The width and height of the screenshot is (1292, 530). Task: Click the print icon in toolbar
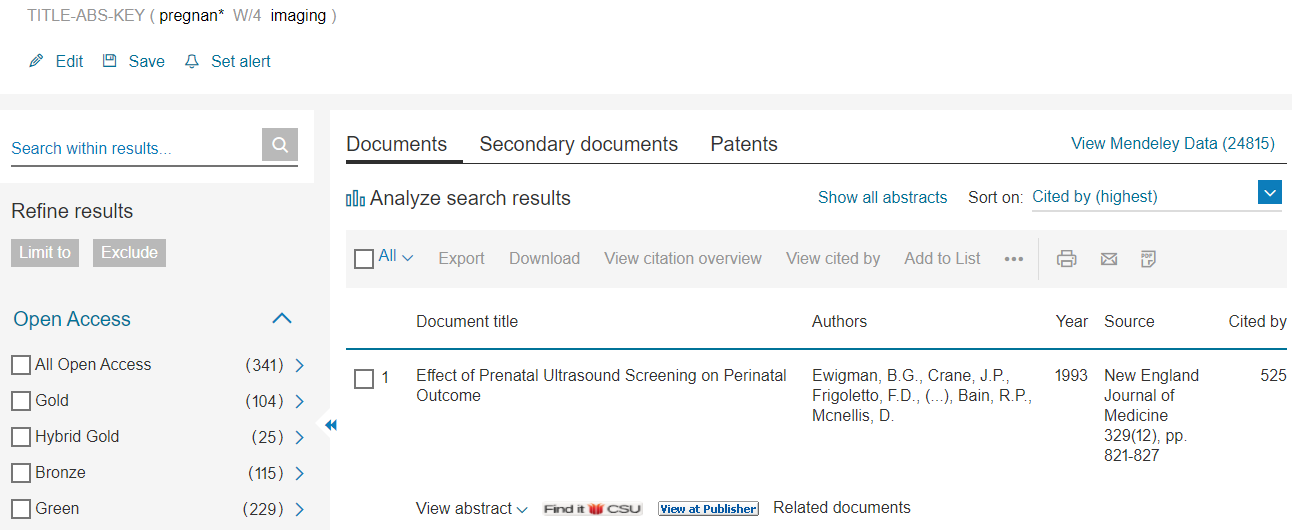1067,259
